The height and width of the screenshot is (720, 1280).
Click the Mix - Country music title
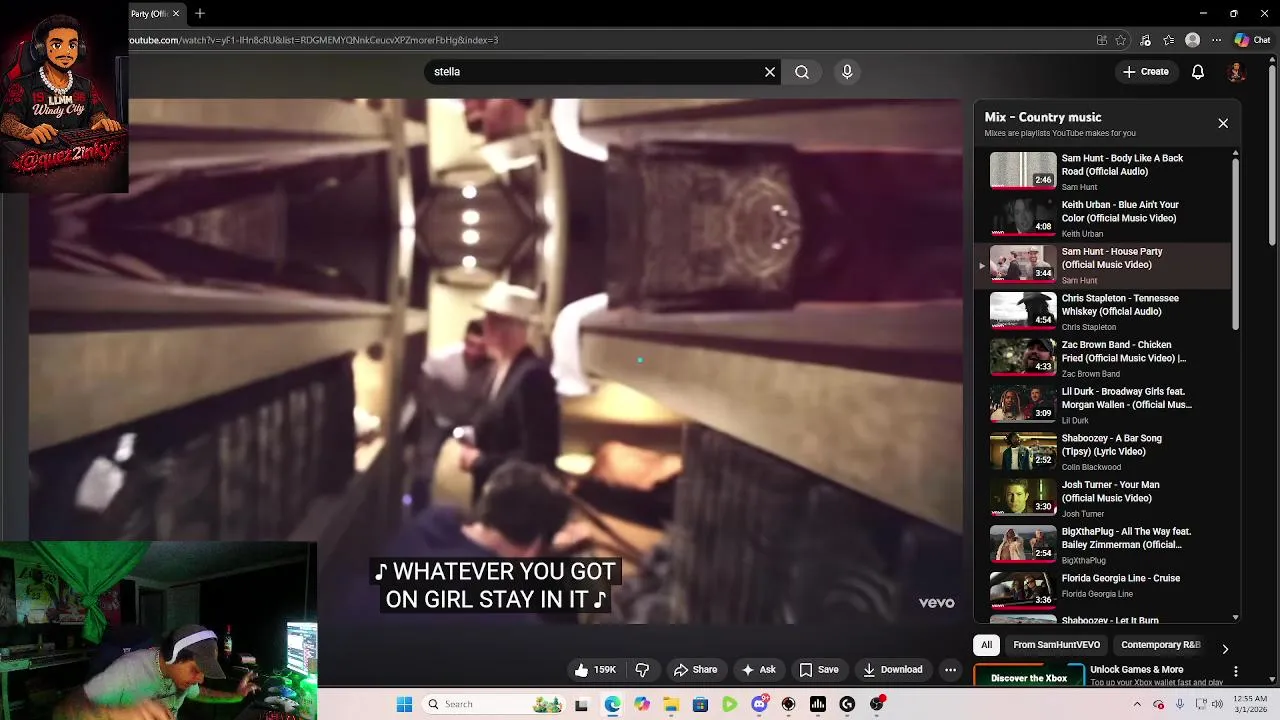point(1043,117)
